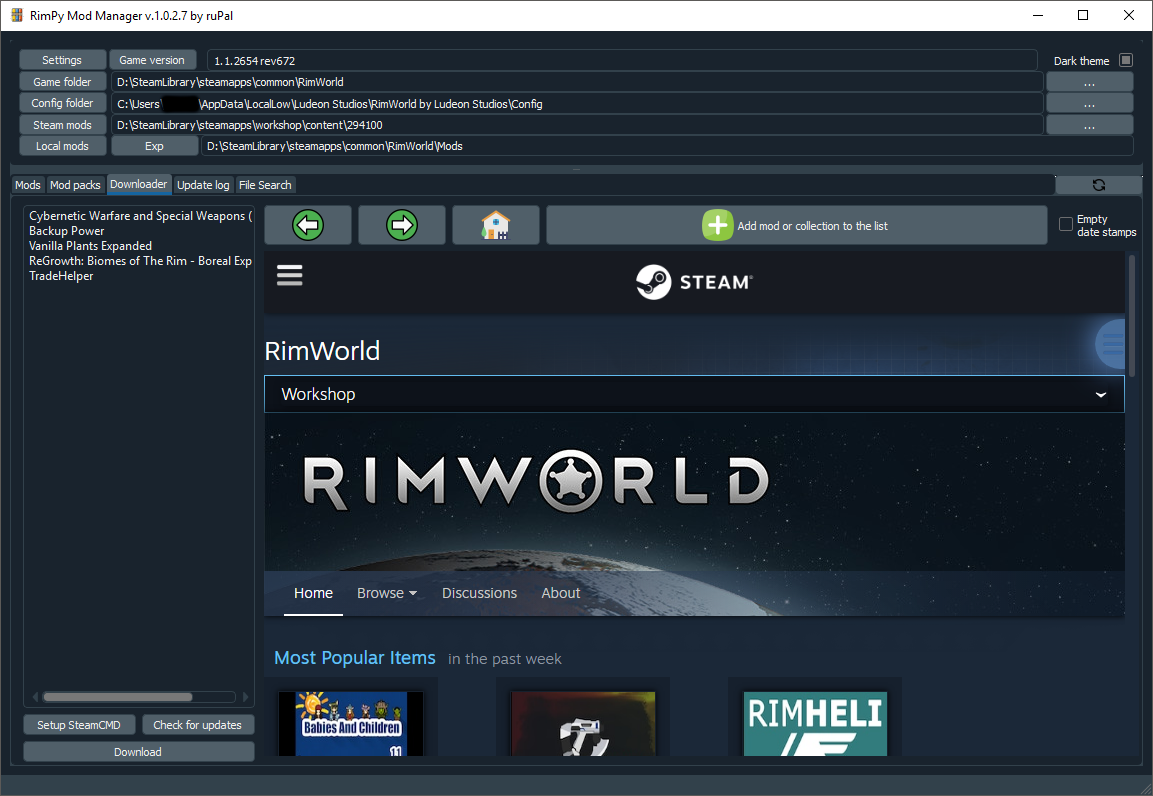The image size is (1153, 796).
Task: Click the Config folder path field
Action: point(577,104)
